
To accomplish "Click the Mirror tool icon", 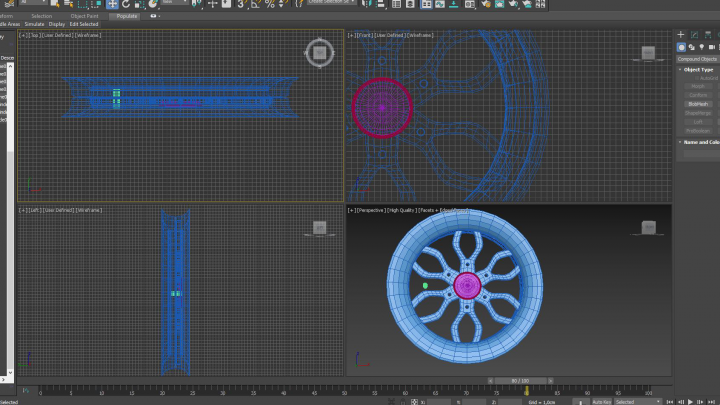I will tap(366, 4).
